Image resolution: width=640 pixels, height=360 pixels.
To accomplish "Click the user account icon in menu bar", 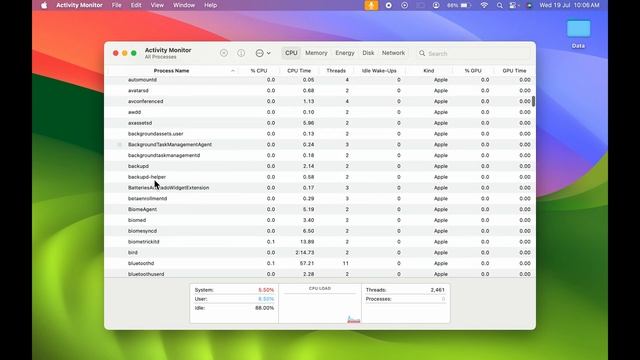I will click(x=436, y=5).
